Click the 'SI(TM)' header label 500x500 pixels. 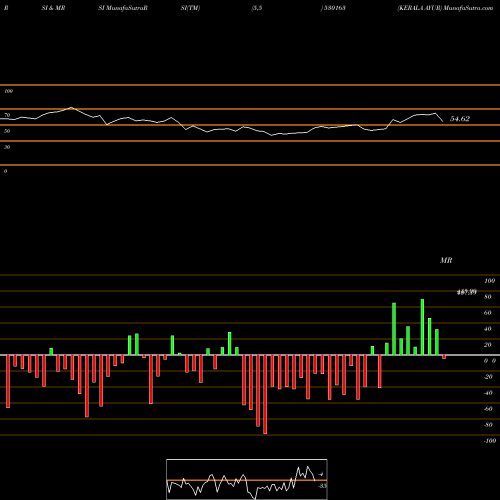(190, 8)
